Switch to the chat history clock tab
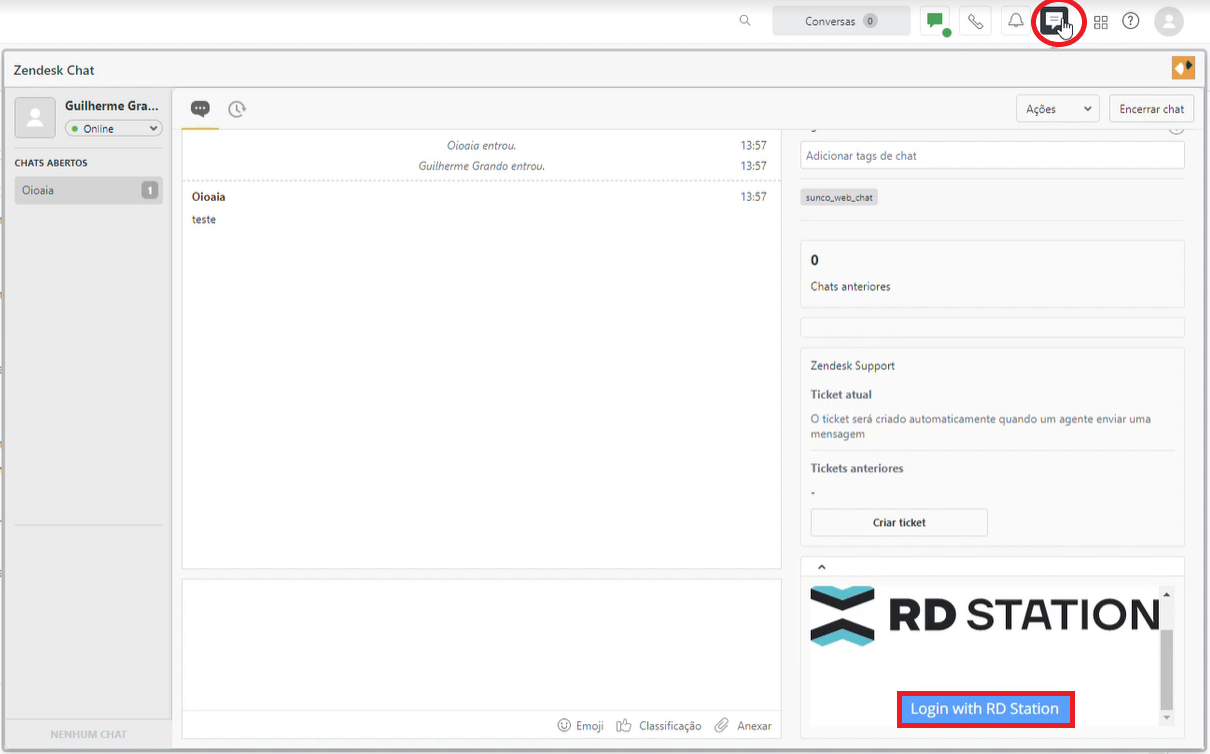The height and width of the screenshot is (754, 1210). tap(237, 108)
